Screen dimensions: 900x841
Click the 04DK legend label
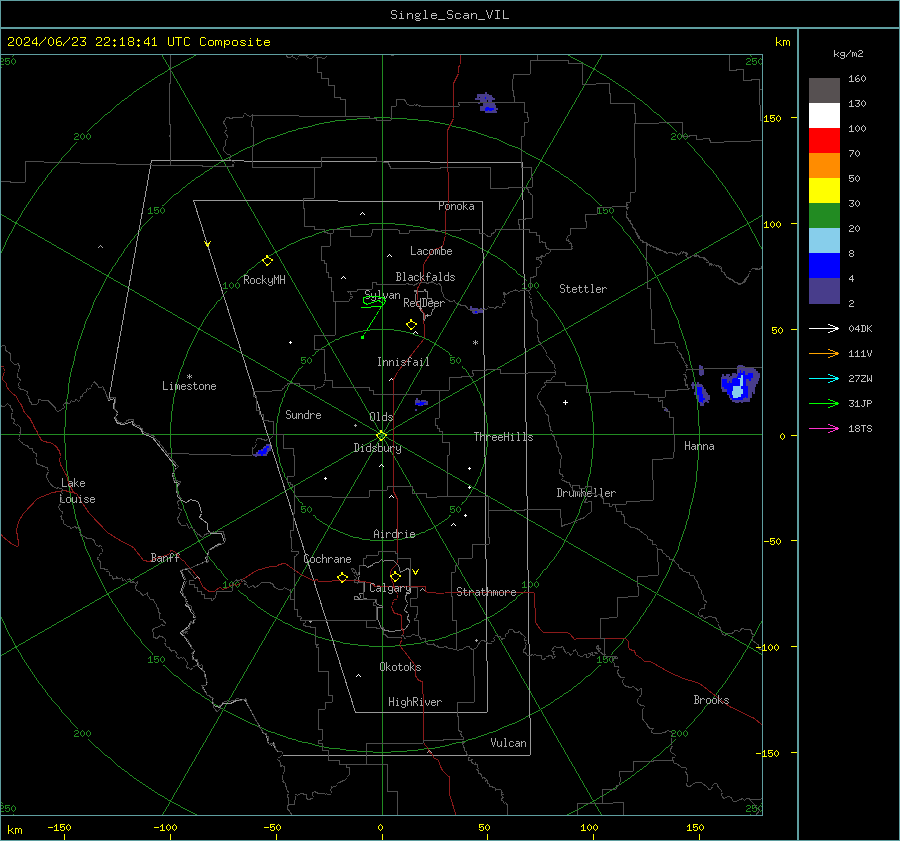coord(860,329)
